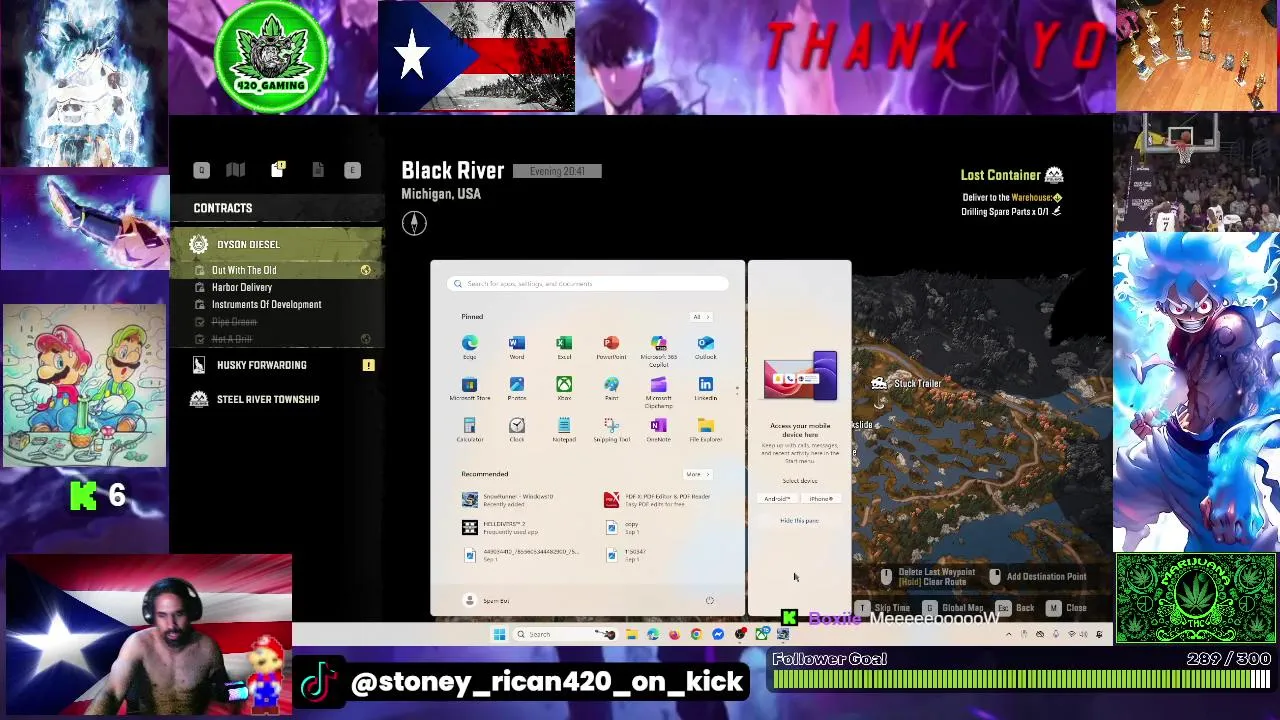Click the Follower Goal progress bar
Screen dimensions: 1280x720
(1021, 680)
